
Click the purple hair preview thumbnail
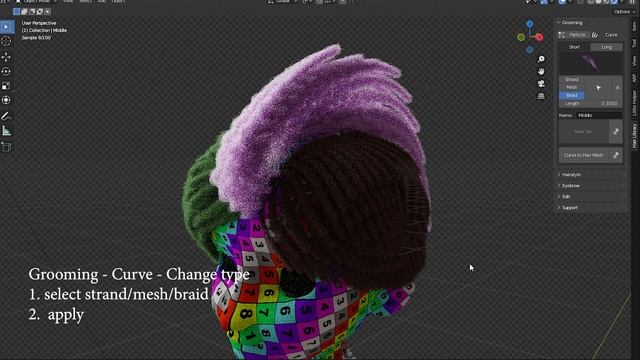point(591,63)
